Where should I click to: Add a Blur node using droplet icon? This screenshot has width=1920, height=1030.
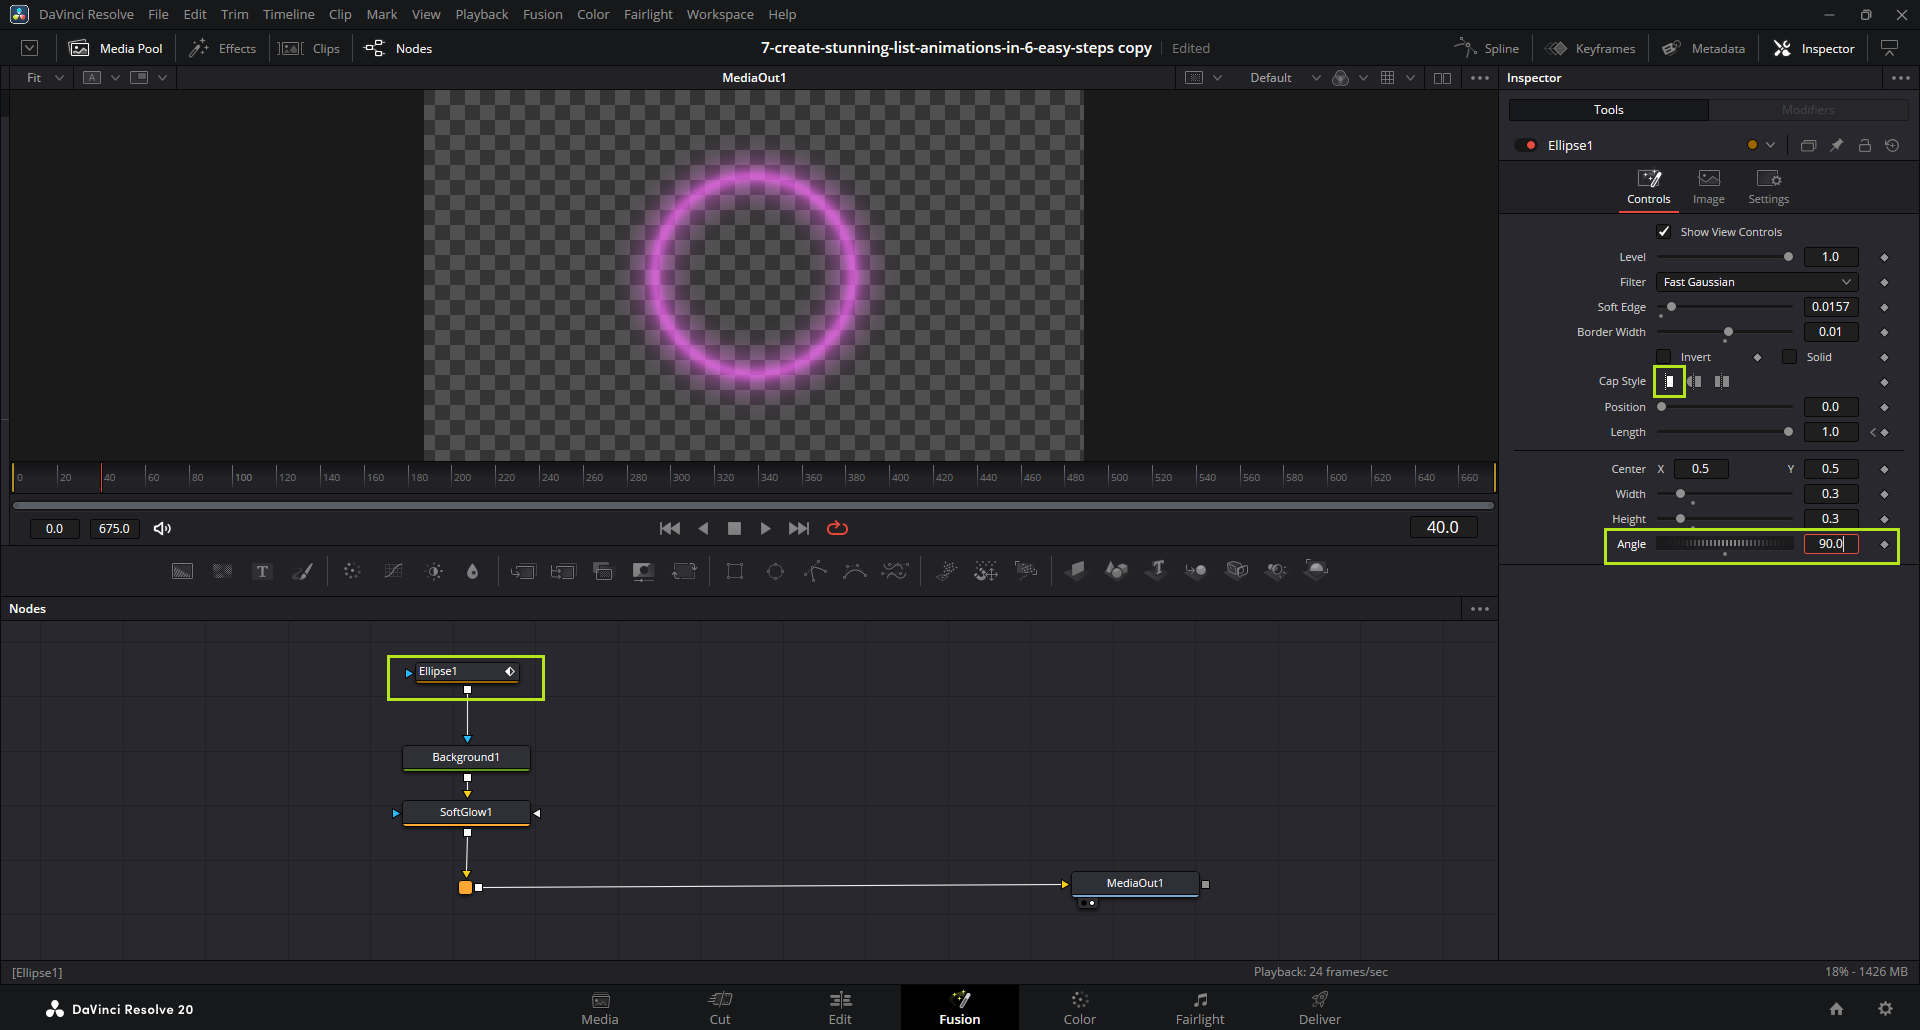click(473, 571)
